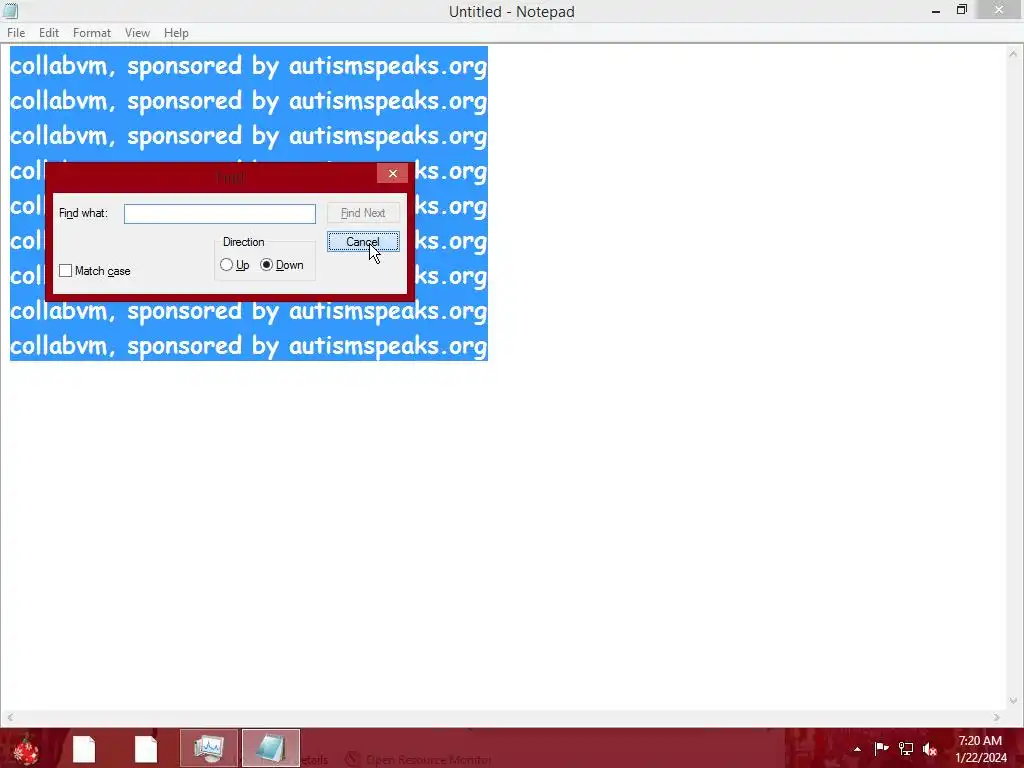Click the Find Next button
The image size is (1024, 768).
363,213
